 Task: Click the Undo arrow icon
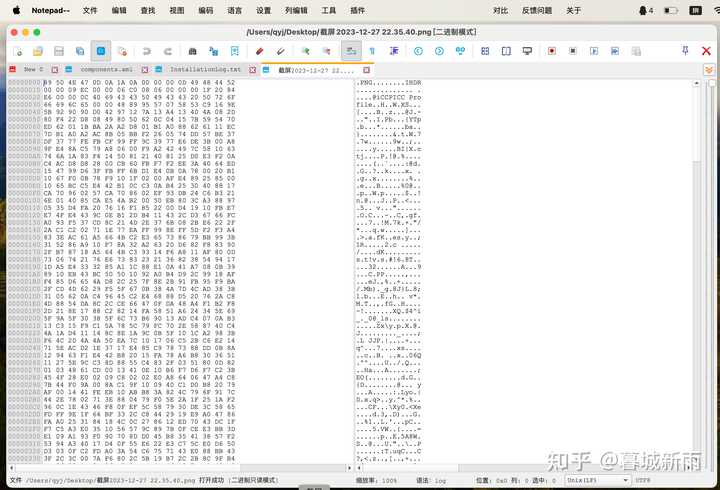coord(146,51)
